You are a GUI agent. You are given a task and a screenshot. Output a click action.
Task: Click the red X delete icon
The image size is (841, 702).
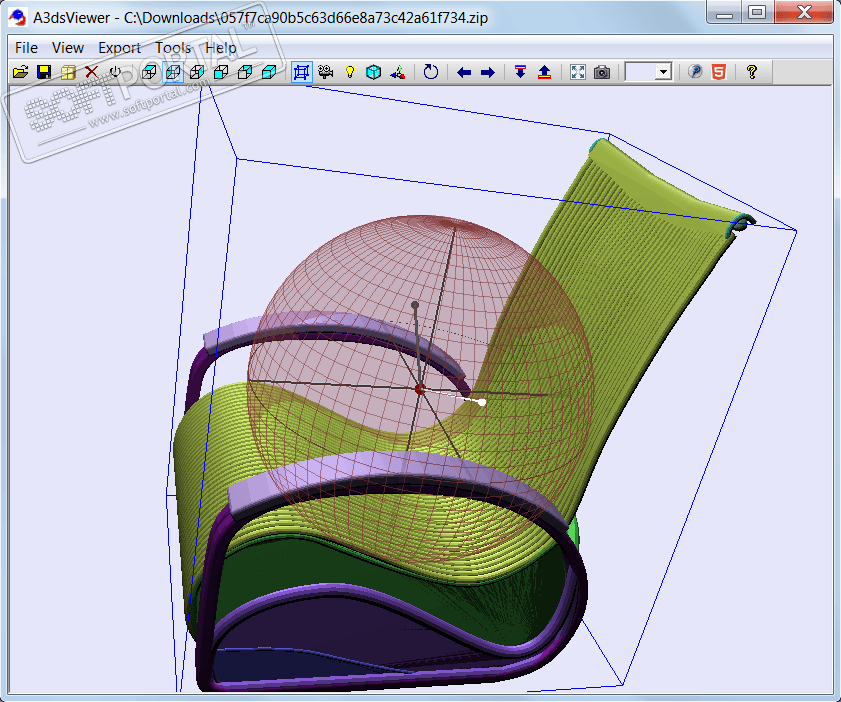click(92, 72)
